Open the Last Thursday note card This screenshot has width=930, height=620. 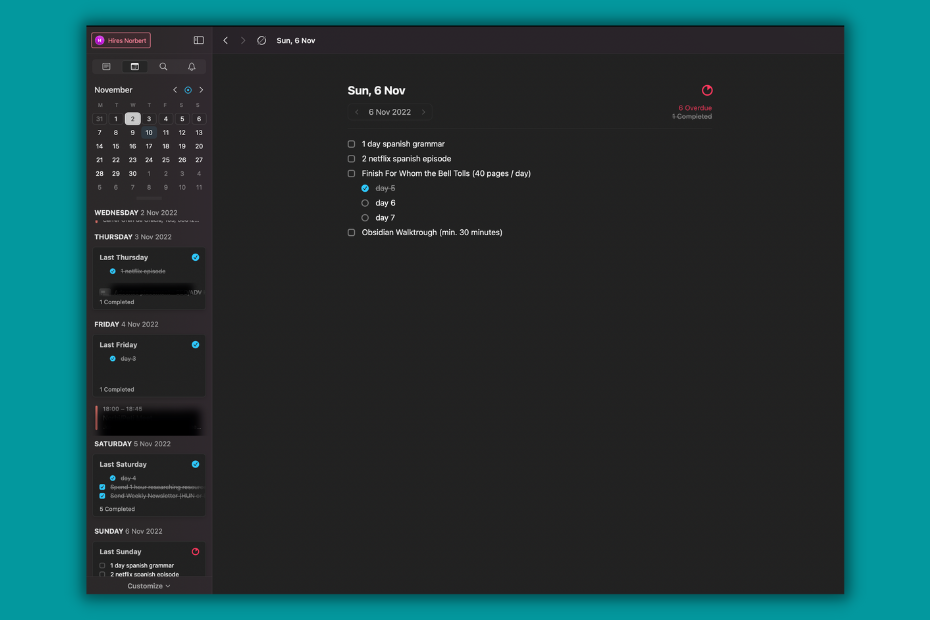pyautogui.click(x=149, y=278)
